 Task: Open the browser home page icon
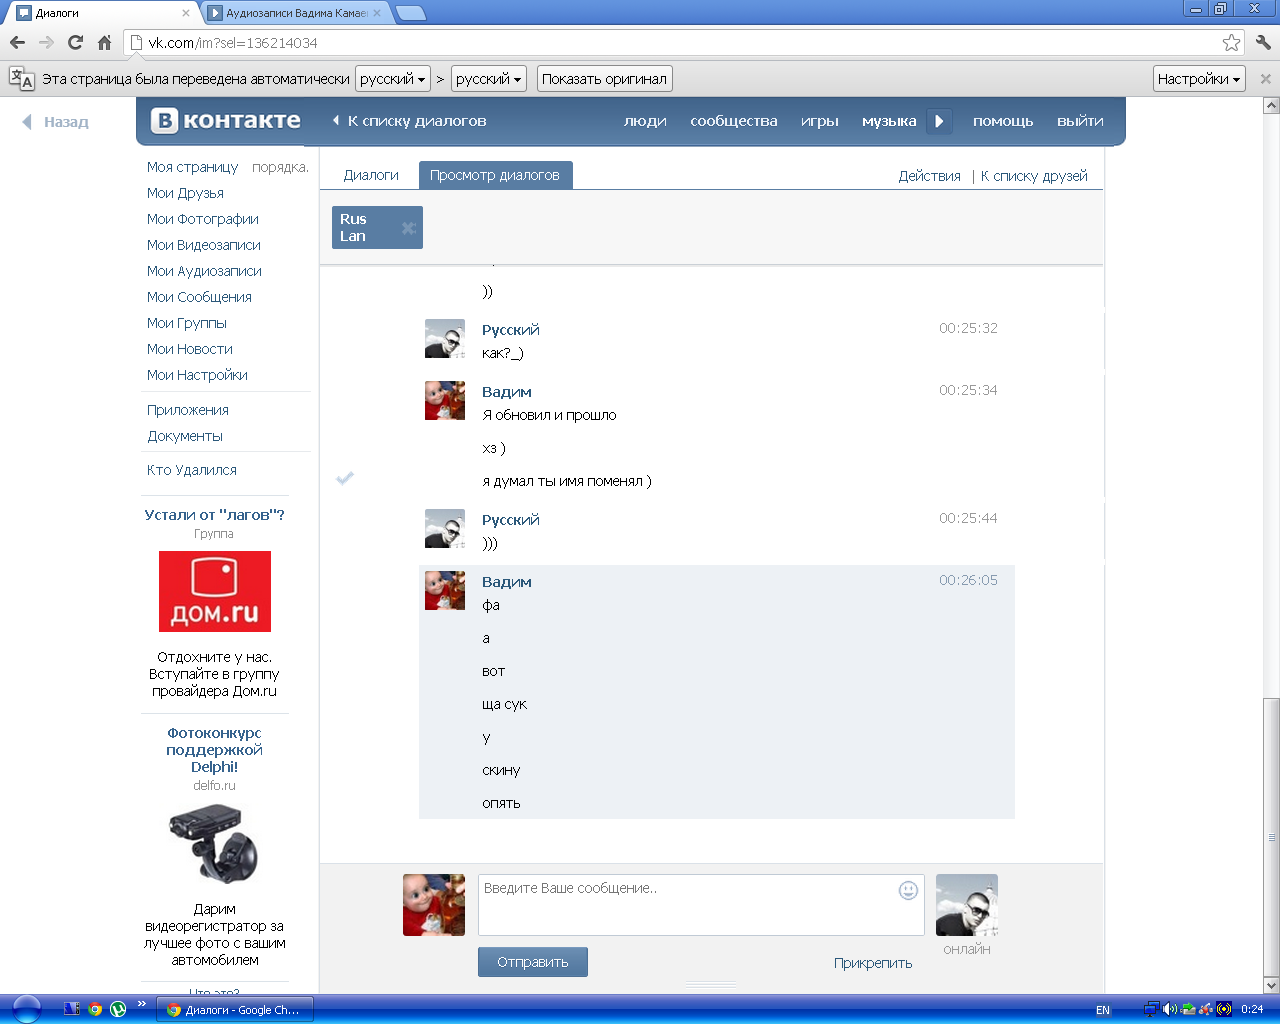[104, 42]
